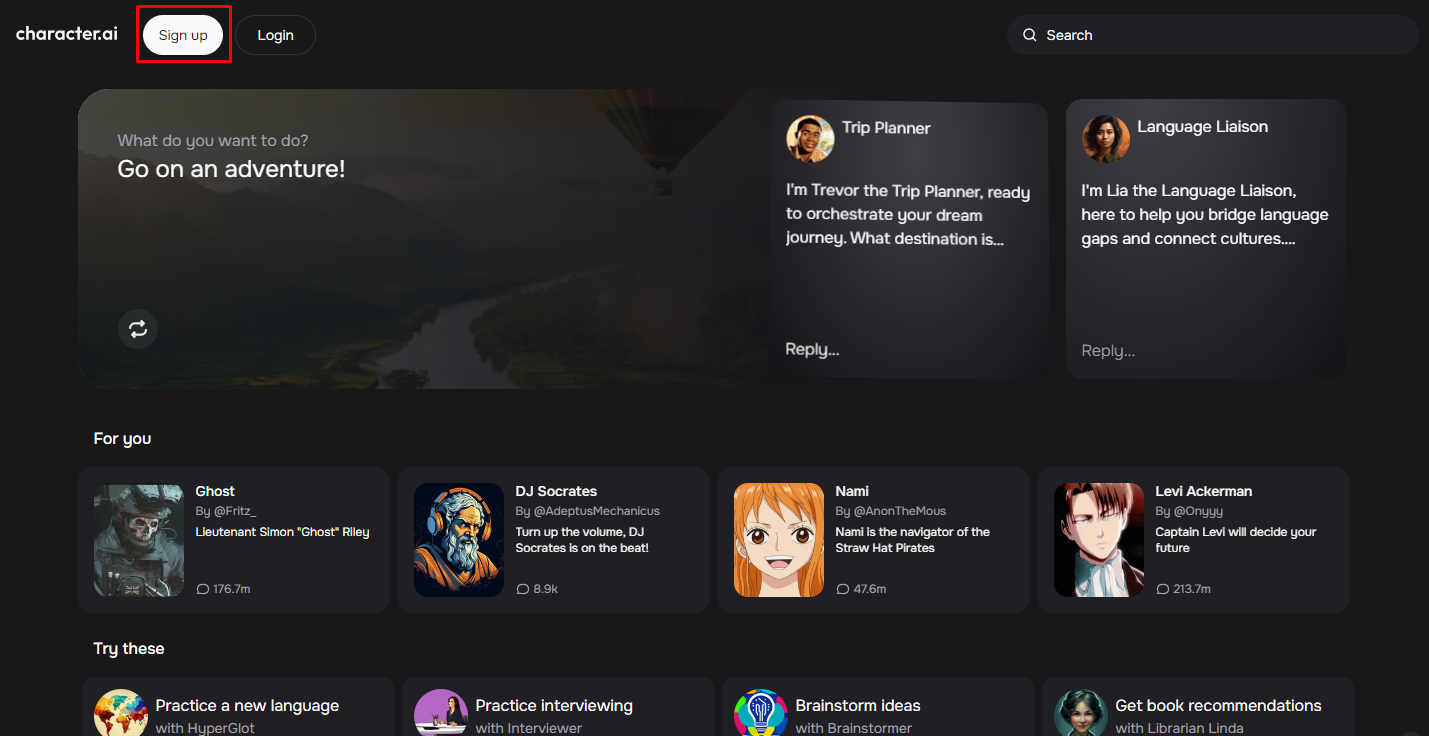1429x736 pixels.
Task: Select Brainstorm ideas
Action: [858, 706]
